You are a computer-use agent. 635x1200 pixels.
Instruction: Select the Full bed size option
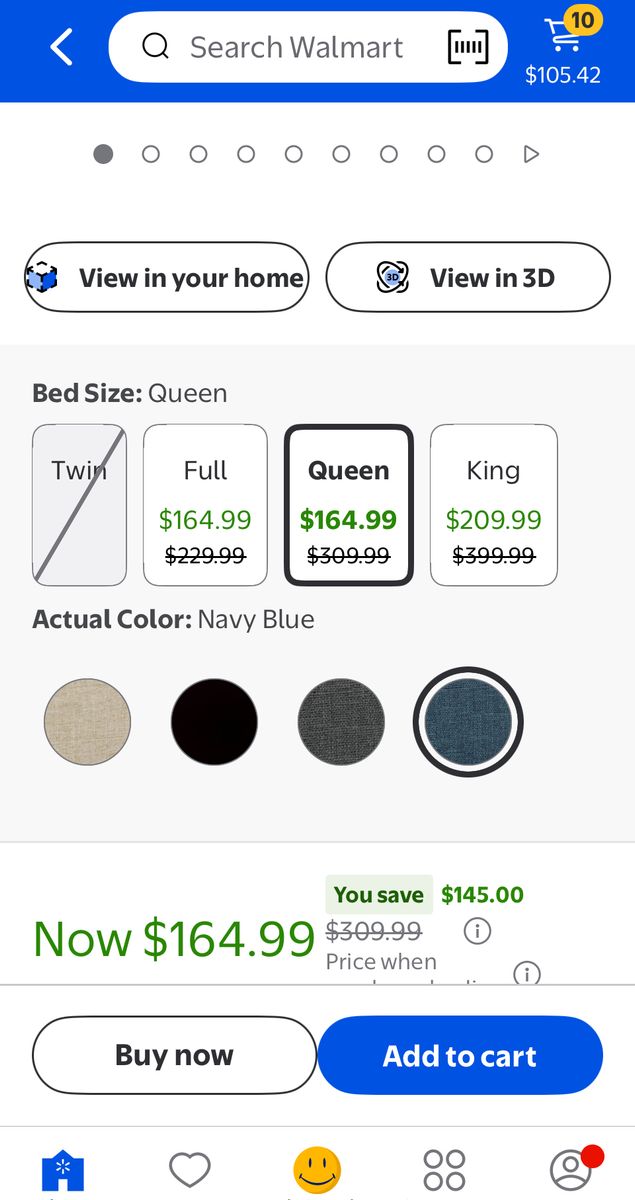point(205,505)
